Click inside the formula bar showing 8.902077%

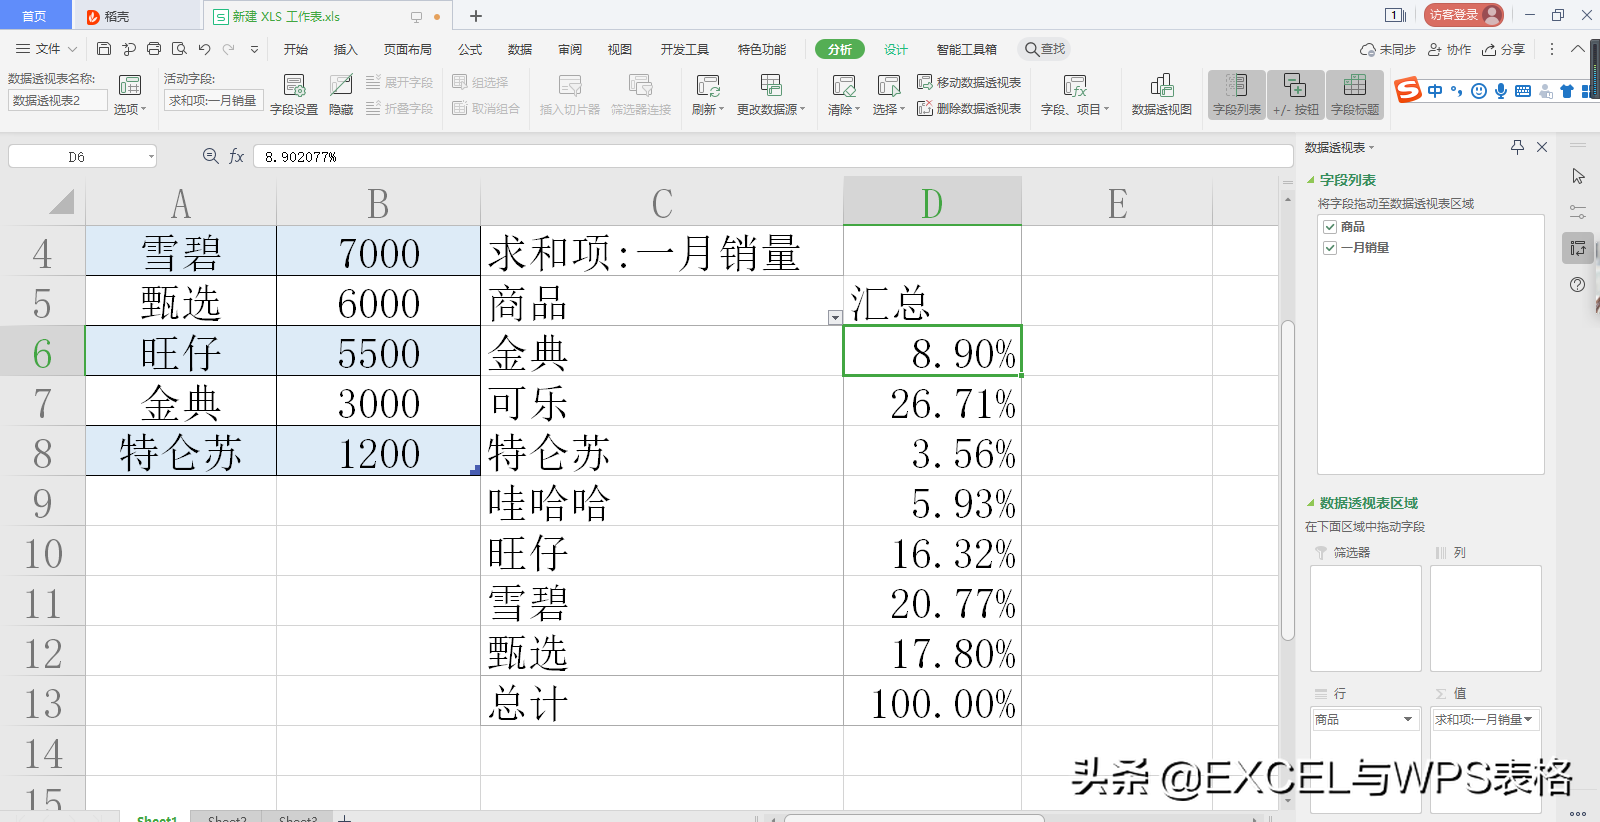pos(773,156)
